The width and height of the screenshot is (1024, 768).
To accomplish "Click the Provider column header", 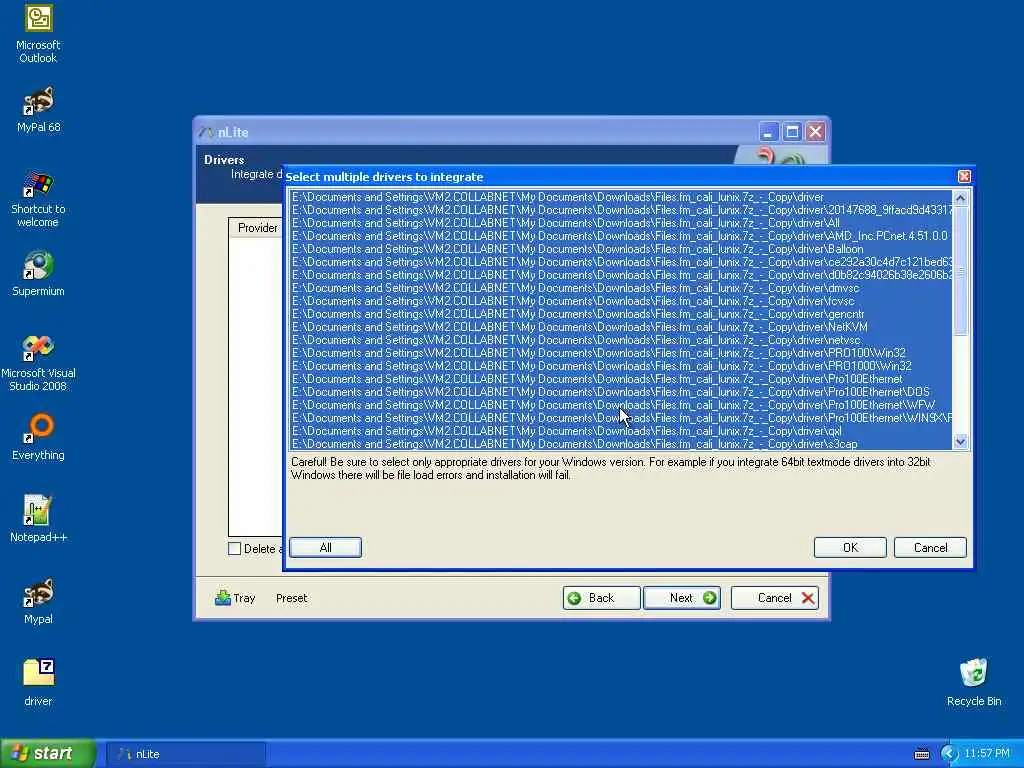I will coord(257,227).
